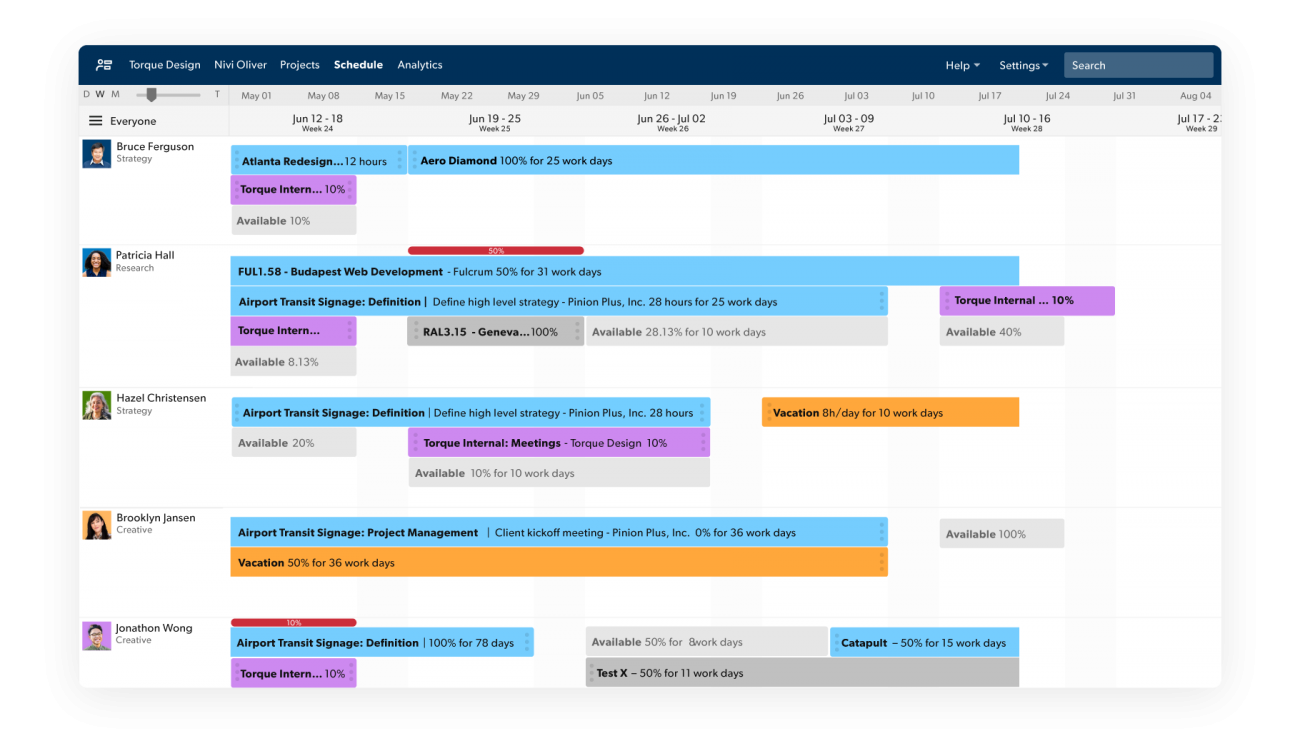
Task: Click Nivi Oliver in the navigation bar
Action: point(240,64)
